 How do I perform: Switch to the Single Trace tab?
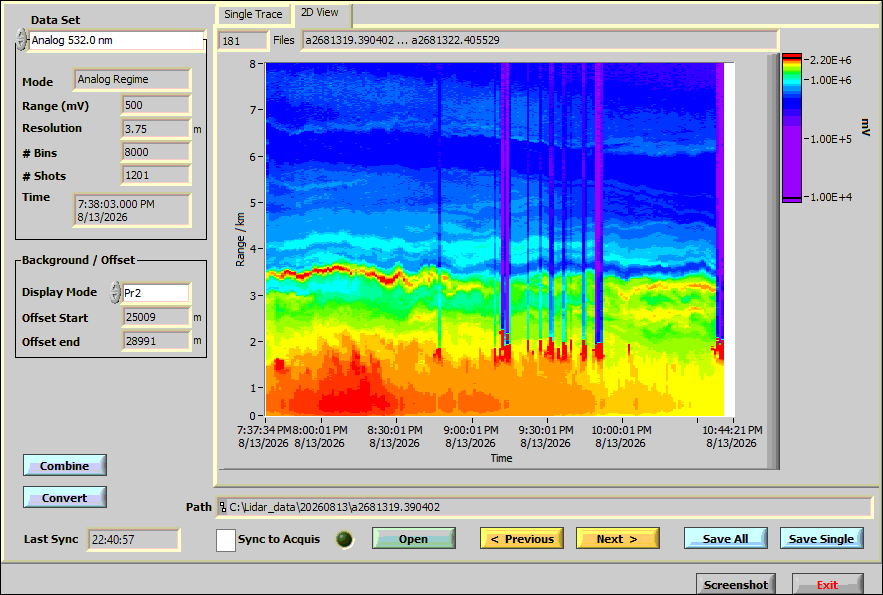253,14
